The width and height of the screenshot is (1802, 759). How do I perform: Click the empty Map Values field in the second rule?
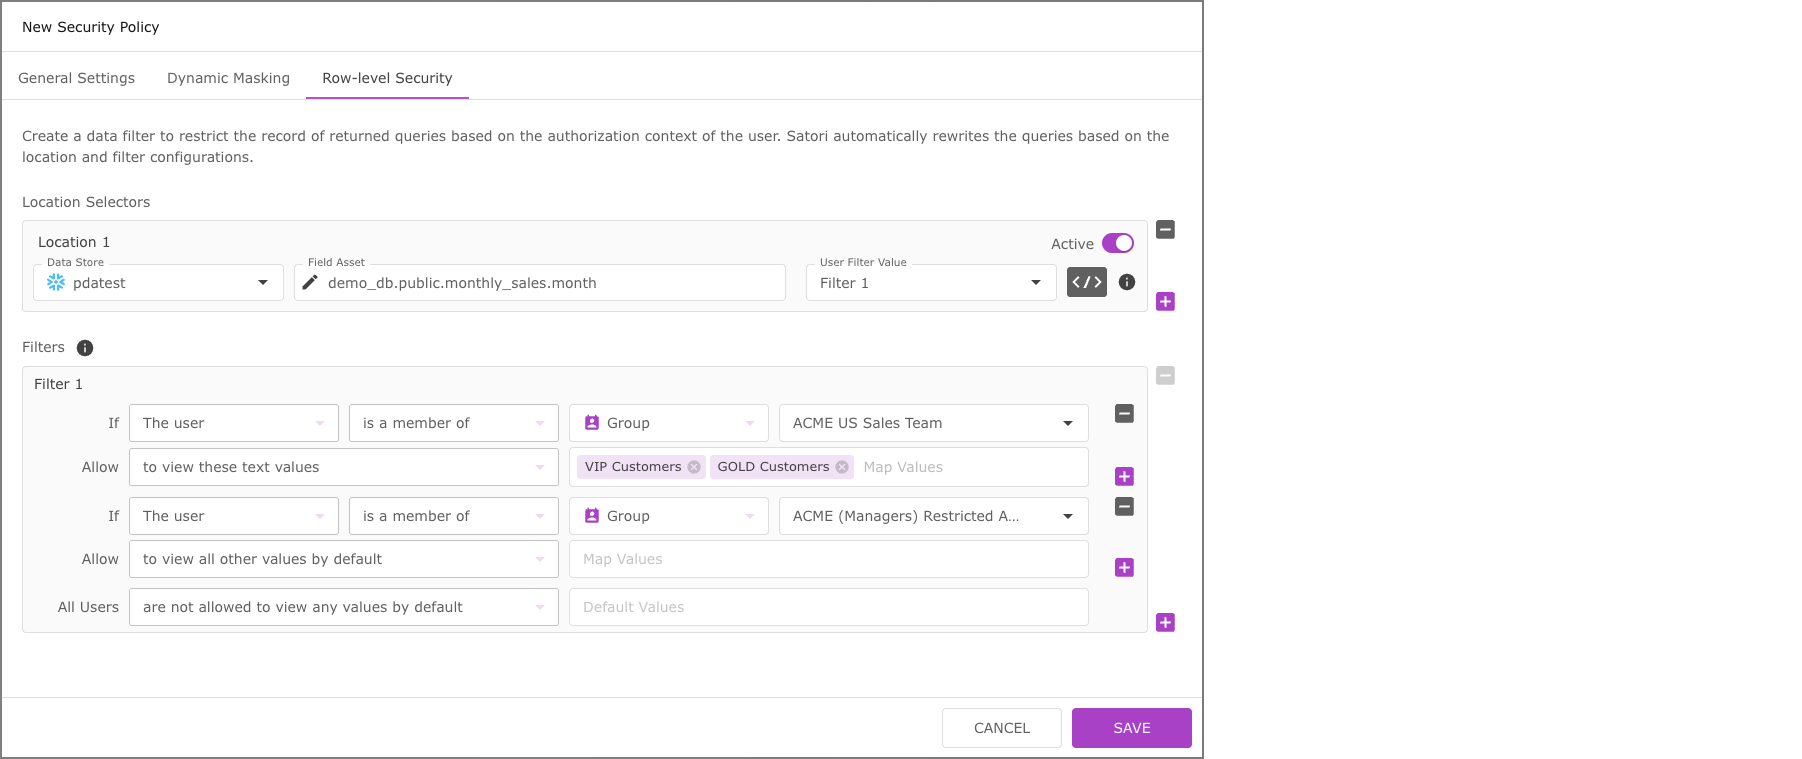(829, 559)
